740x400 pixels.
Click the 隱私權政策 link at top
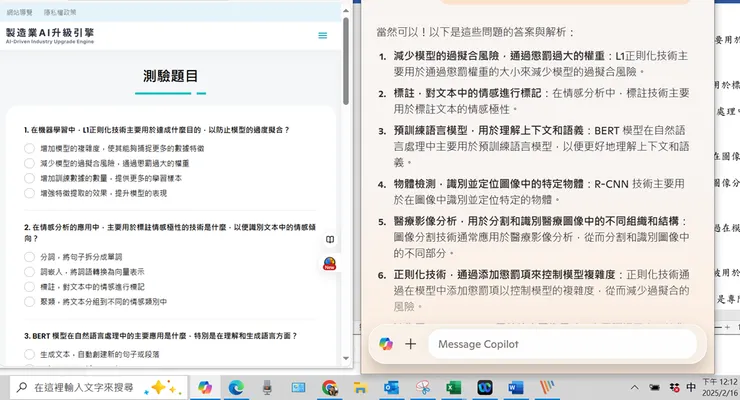(60, 12)
